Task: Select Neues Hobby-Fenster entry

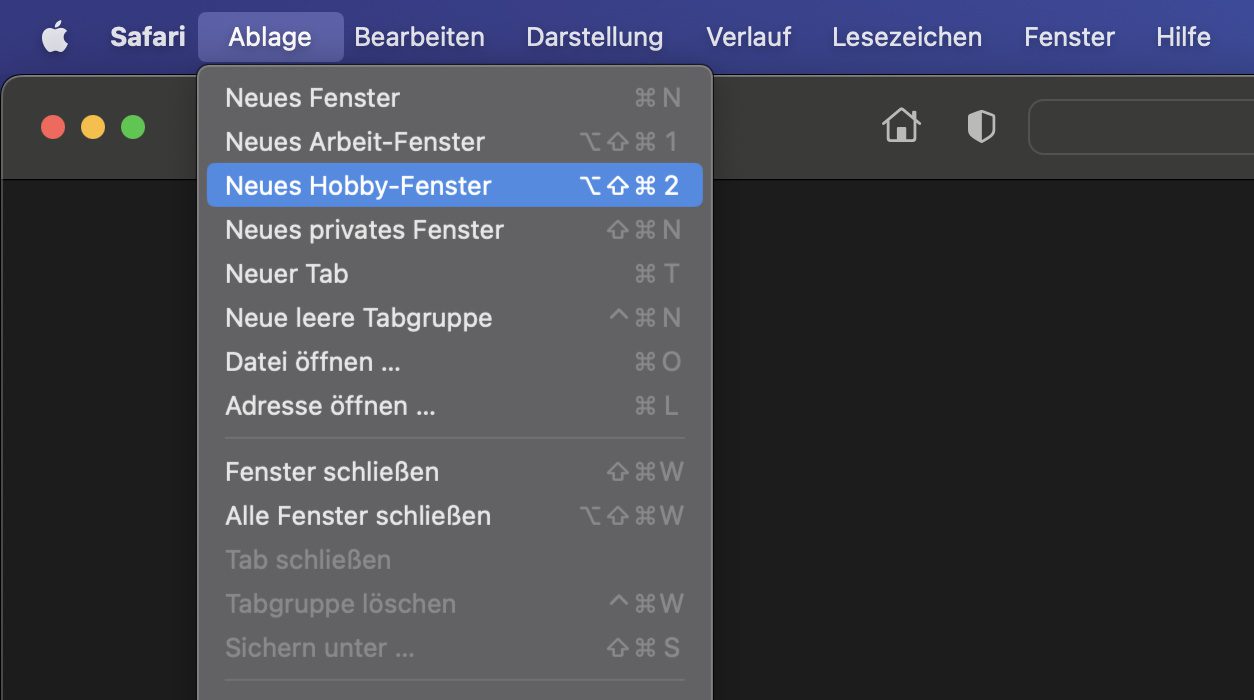Action: pos(455,186)
